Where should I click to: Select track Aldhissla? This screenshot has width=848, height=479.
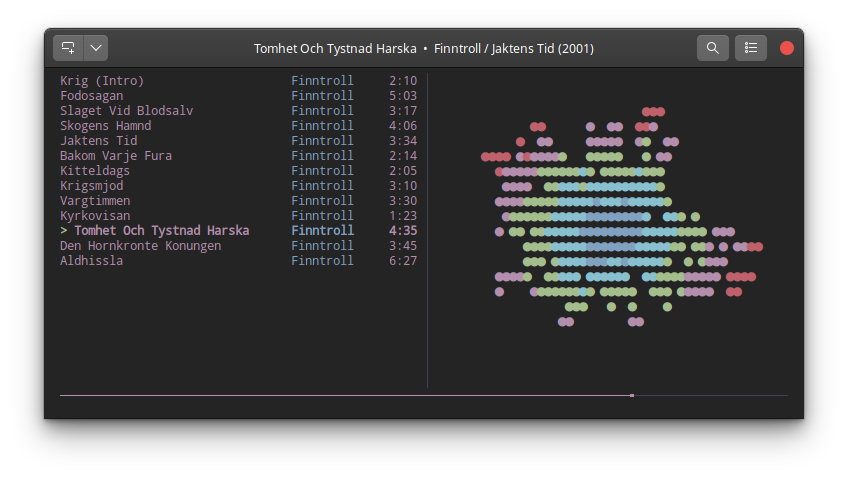point(91,261)
